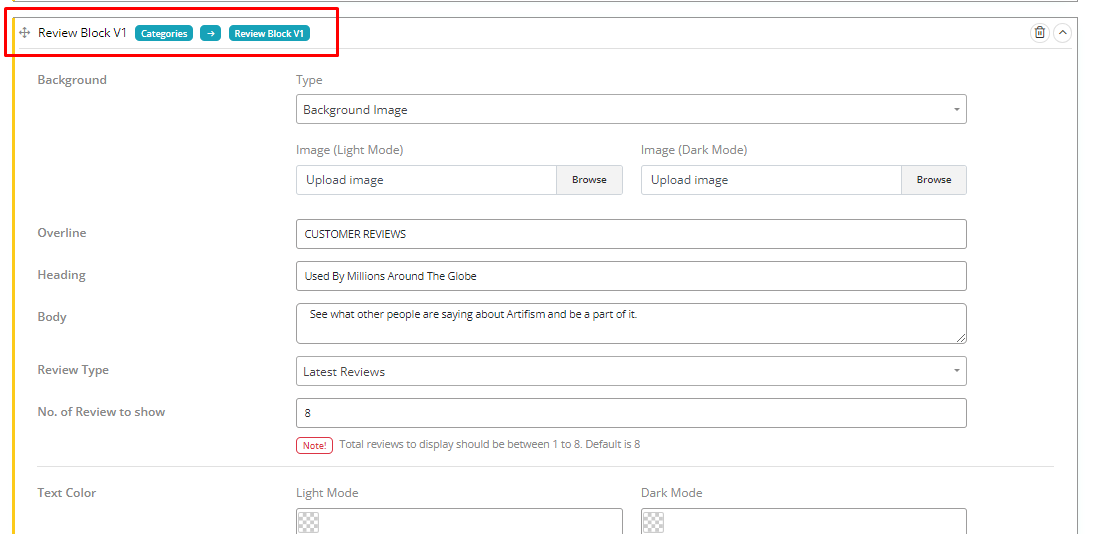Click the No. of Review to show field
Screen dimensions: 1098x534
pos(631,413)
